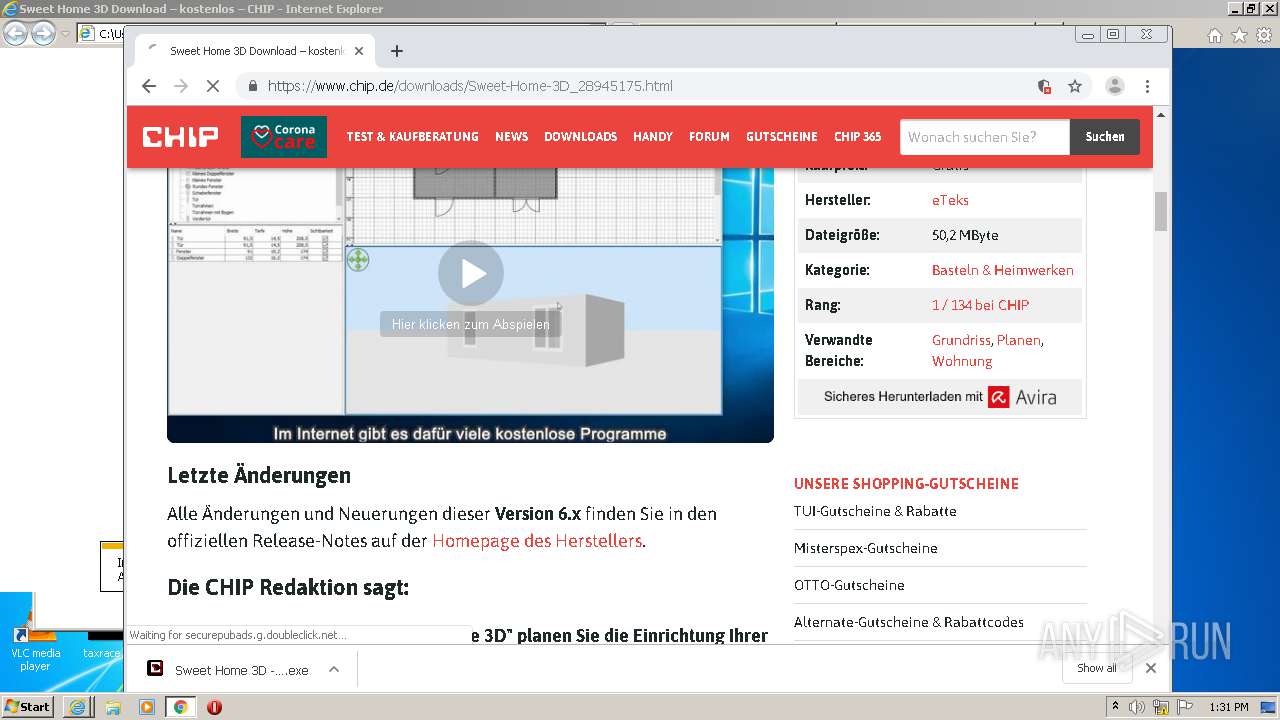Expand the Sweet Home 3D exe download options

coord(334,669)
